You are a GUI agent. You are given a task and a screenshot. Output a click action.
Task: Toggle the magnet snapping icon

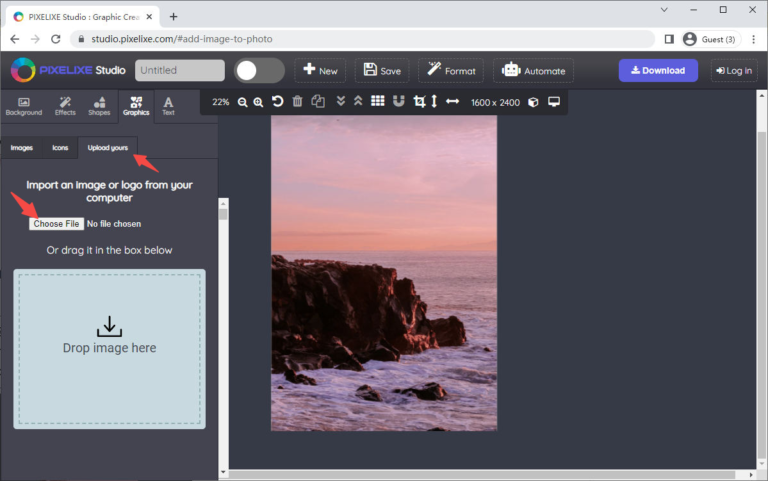(397, 102)
